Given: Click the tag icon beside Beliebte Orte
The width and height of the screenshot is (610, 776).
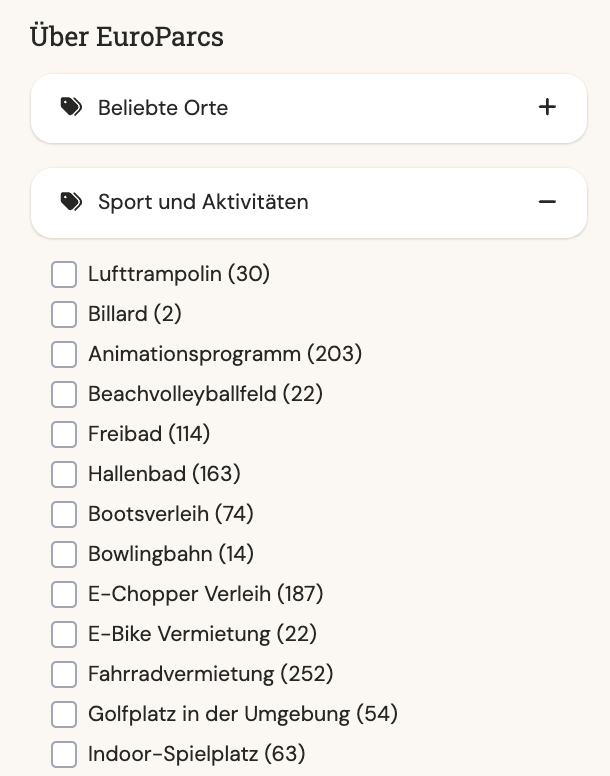Looking at the screenshot, I should 71,107.
